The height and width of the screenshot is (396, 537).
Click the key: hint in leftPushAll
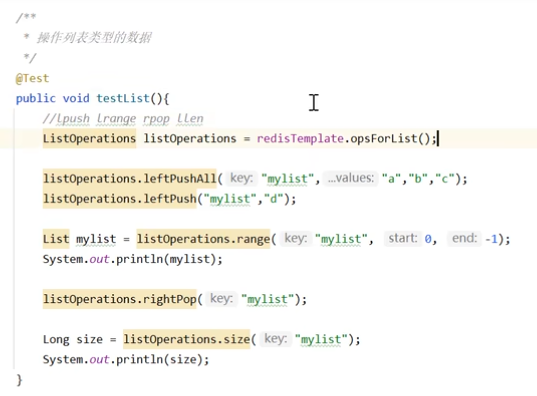pyautogui.click(x=241, y=178)
